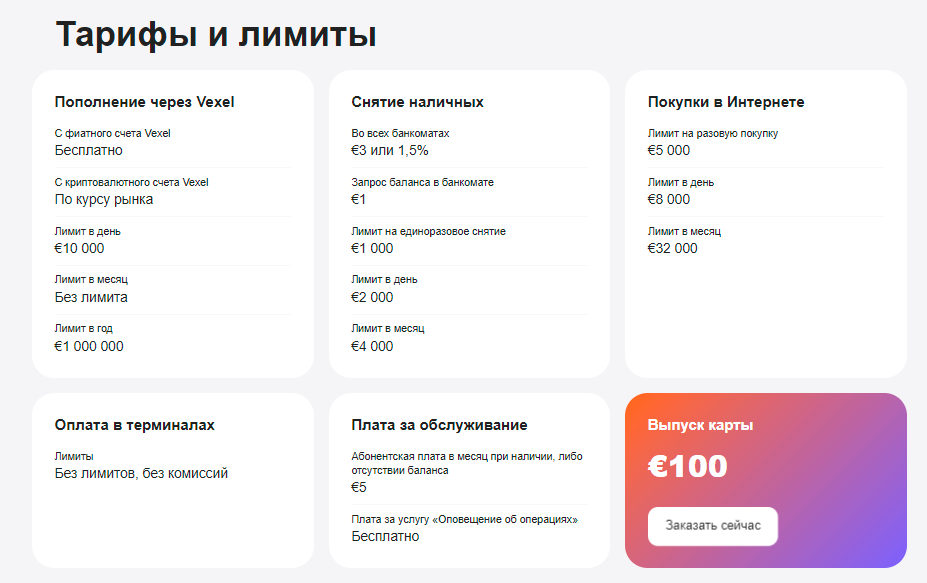Click the "Плата за обслуживание" heading
This screenshot has height=583, width=927.
[x=439, y=425]
